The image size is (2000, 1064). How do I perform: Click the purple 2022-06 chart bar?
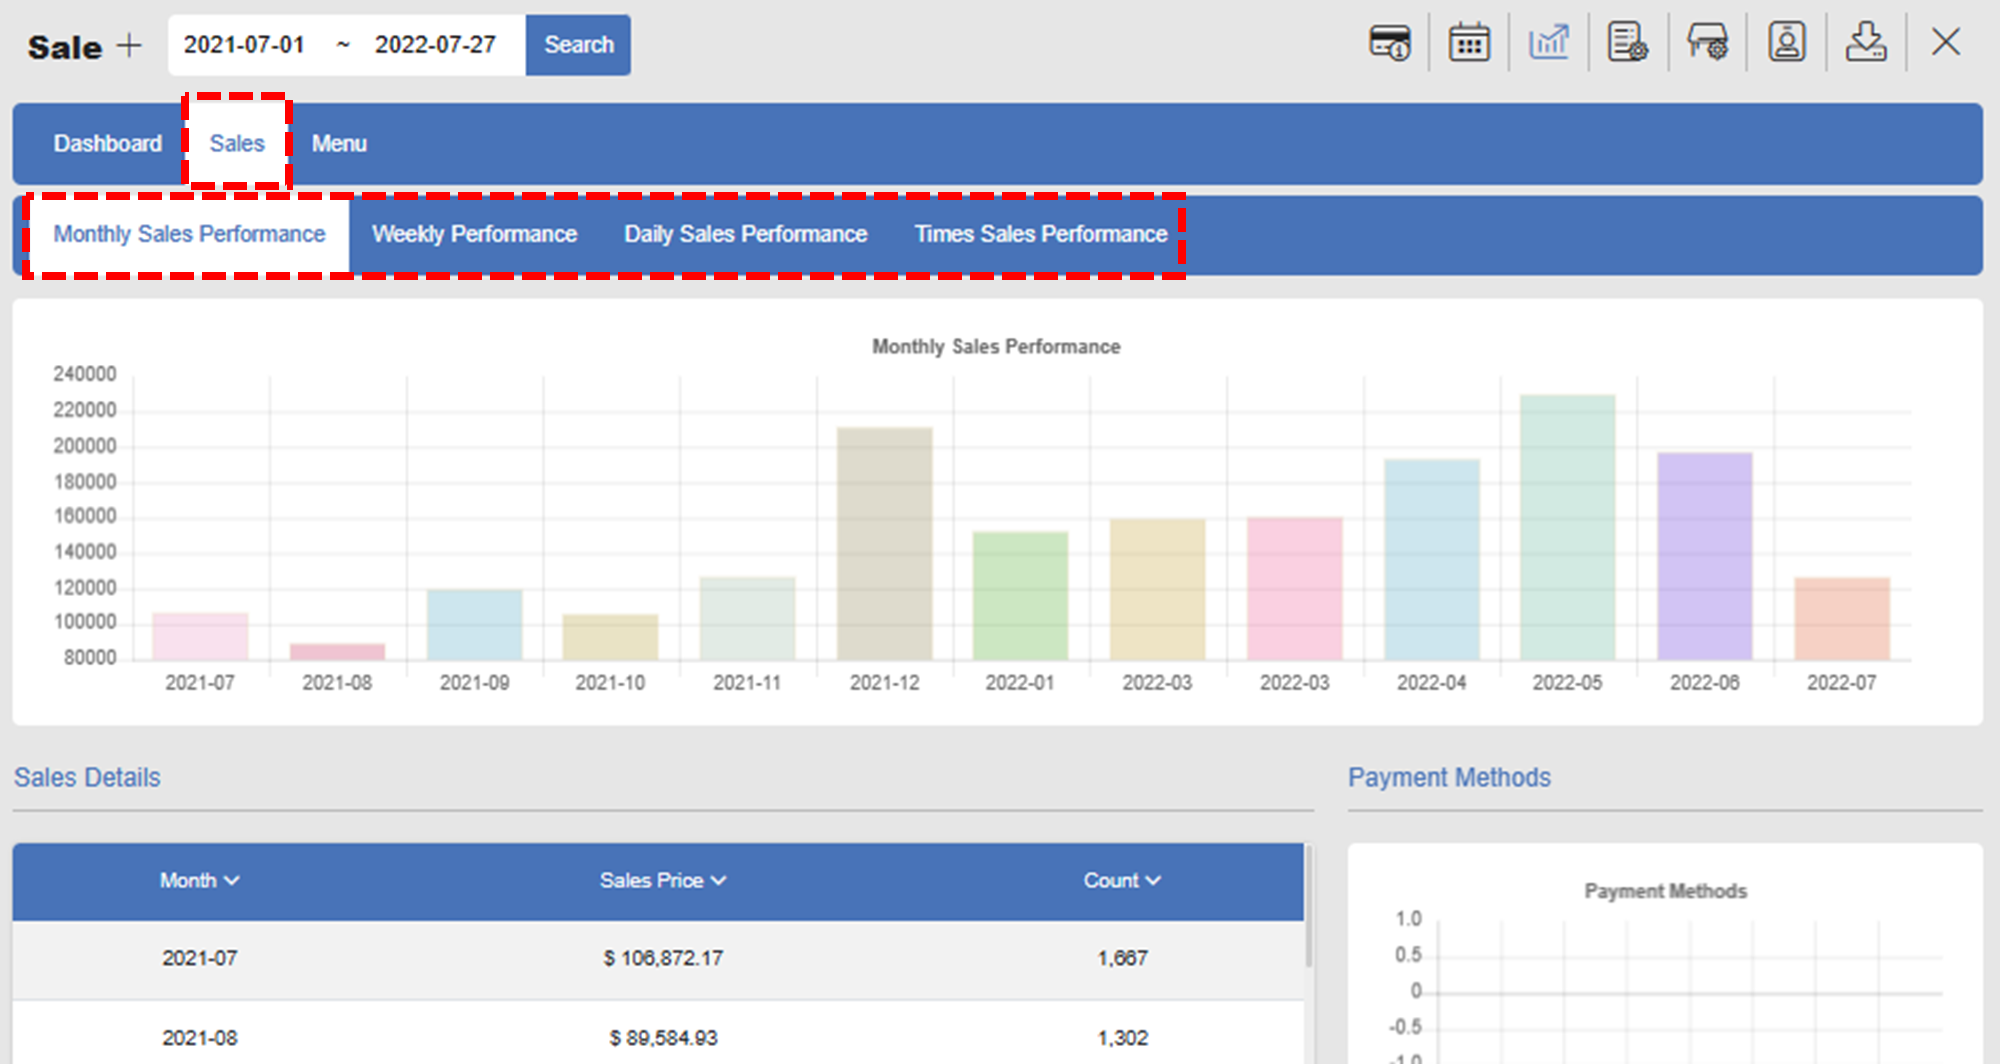tap(1704, 556)
